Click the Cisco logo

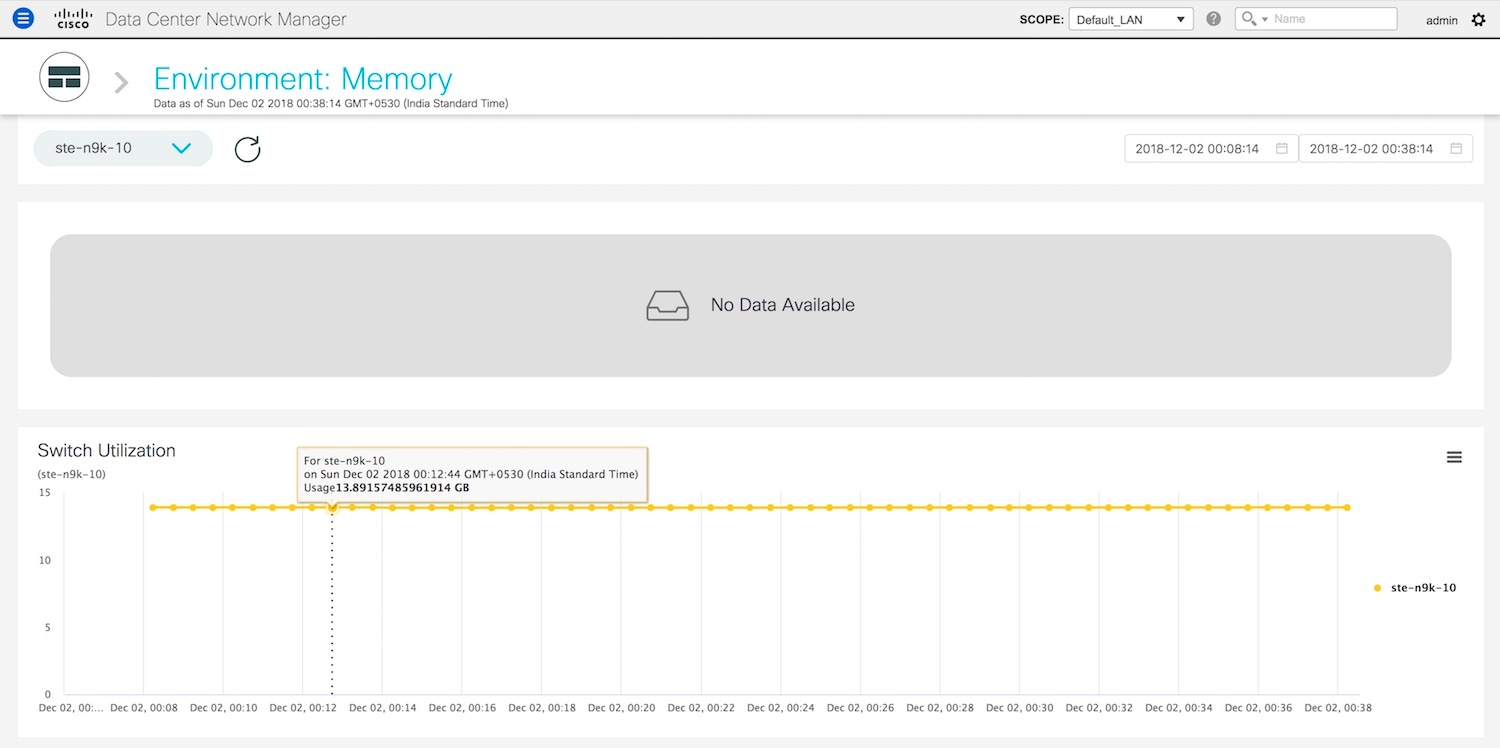pyautogui.click(x=73, y=19)
